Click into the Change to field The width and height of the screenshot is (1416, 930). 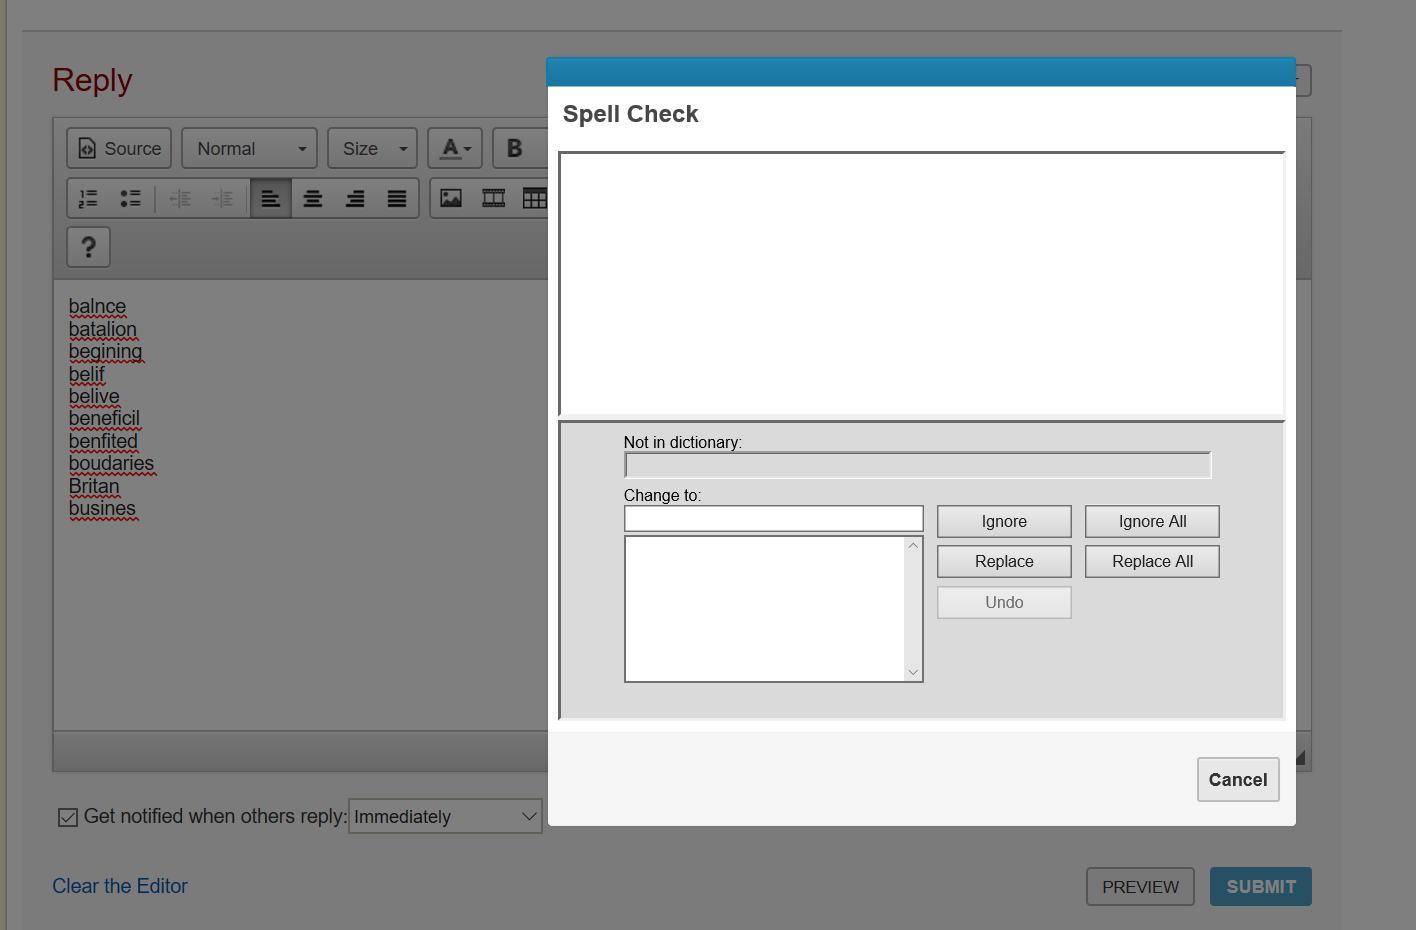(x=773, y=518)
